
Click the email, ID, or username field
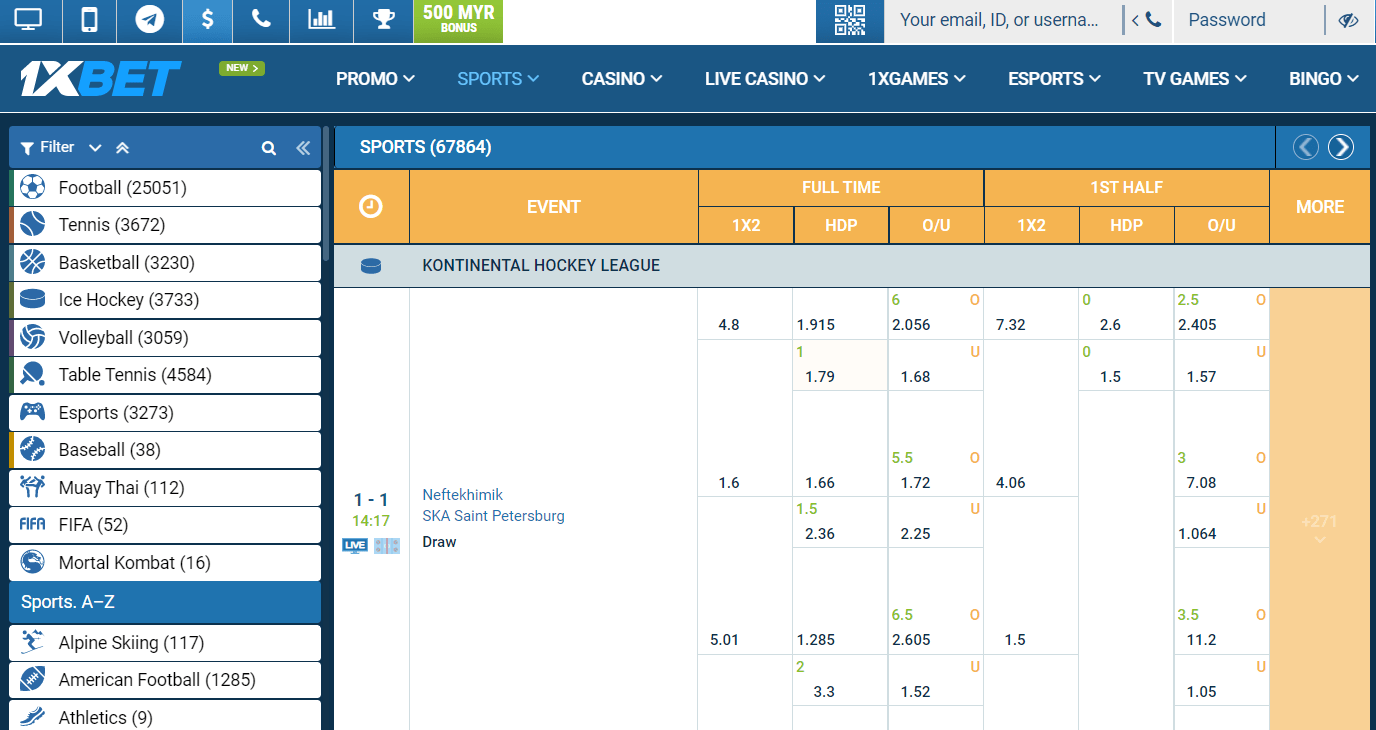point(1002,20)
